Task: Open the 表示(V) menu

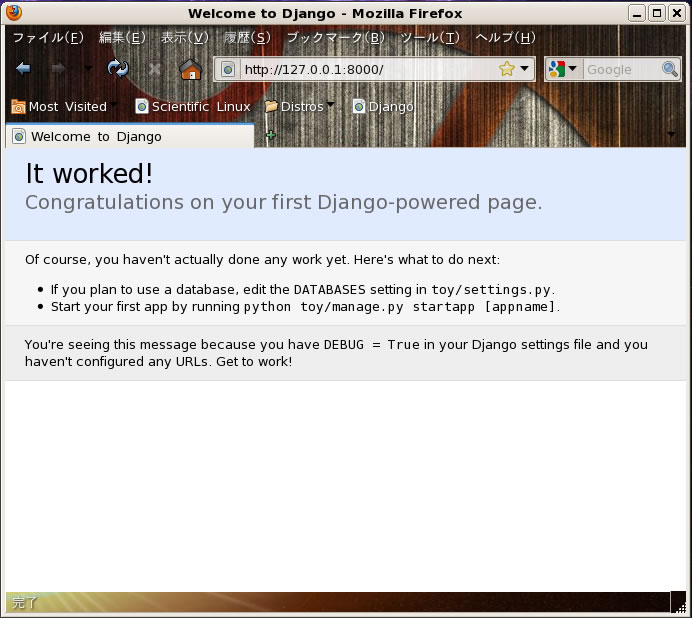Action: (x=184, y=38)
